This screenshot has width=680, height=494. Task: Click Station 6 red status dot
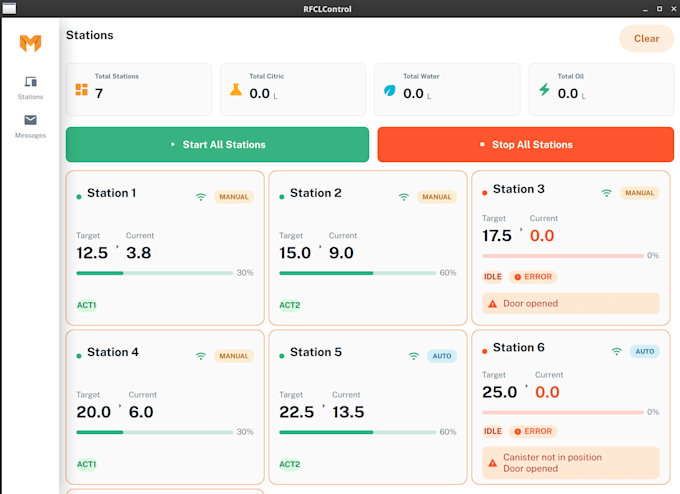click(484, 351)
